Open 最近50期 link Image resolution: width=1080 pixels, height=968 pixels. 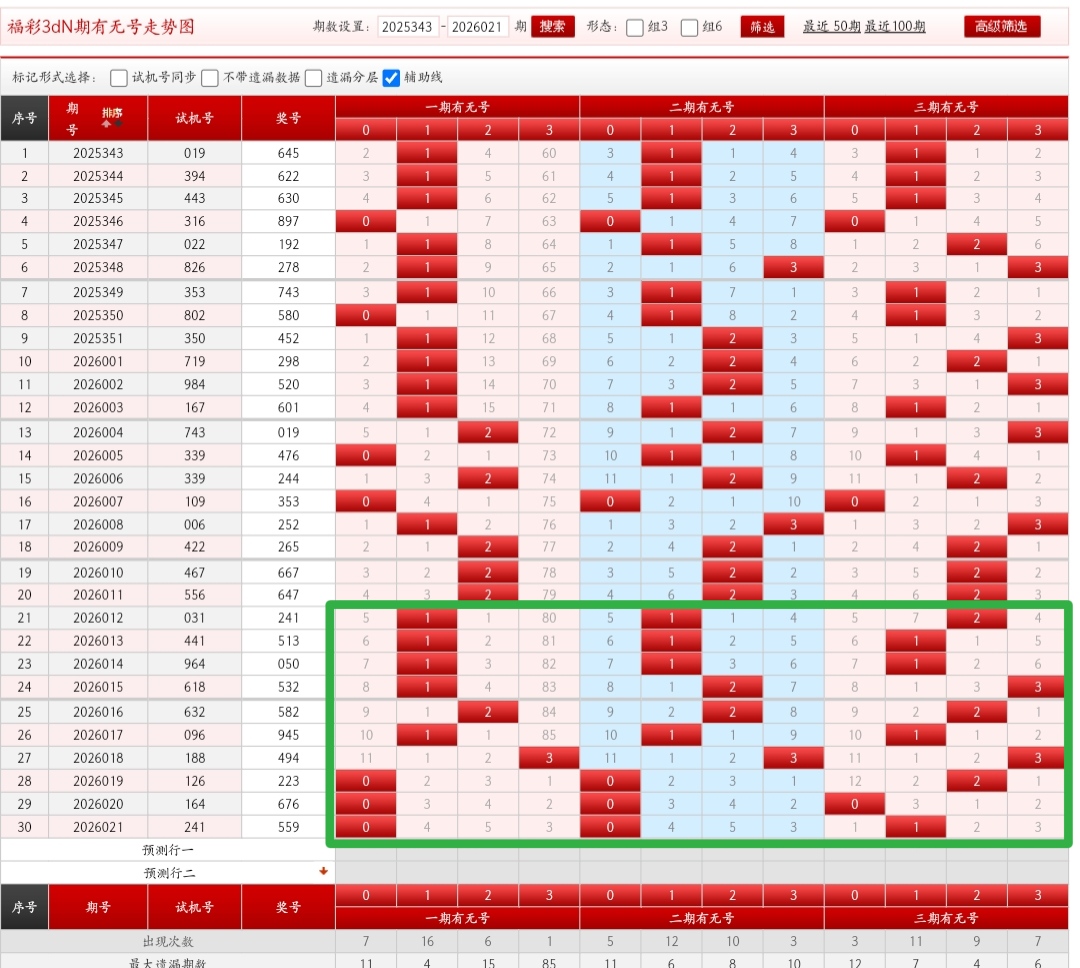(x=832, y=26)
